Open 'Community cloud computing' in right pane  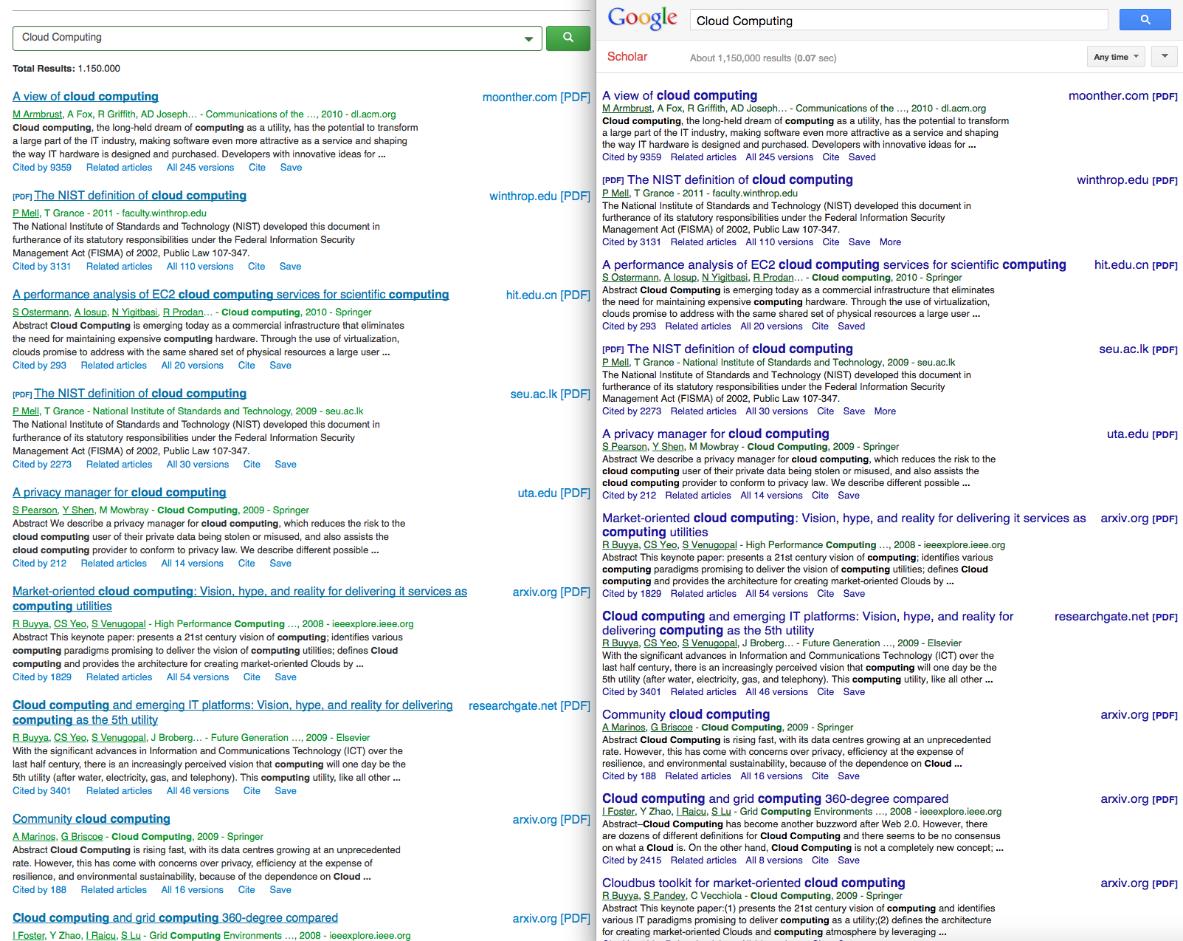[x=686, y=714]
